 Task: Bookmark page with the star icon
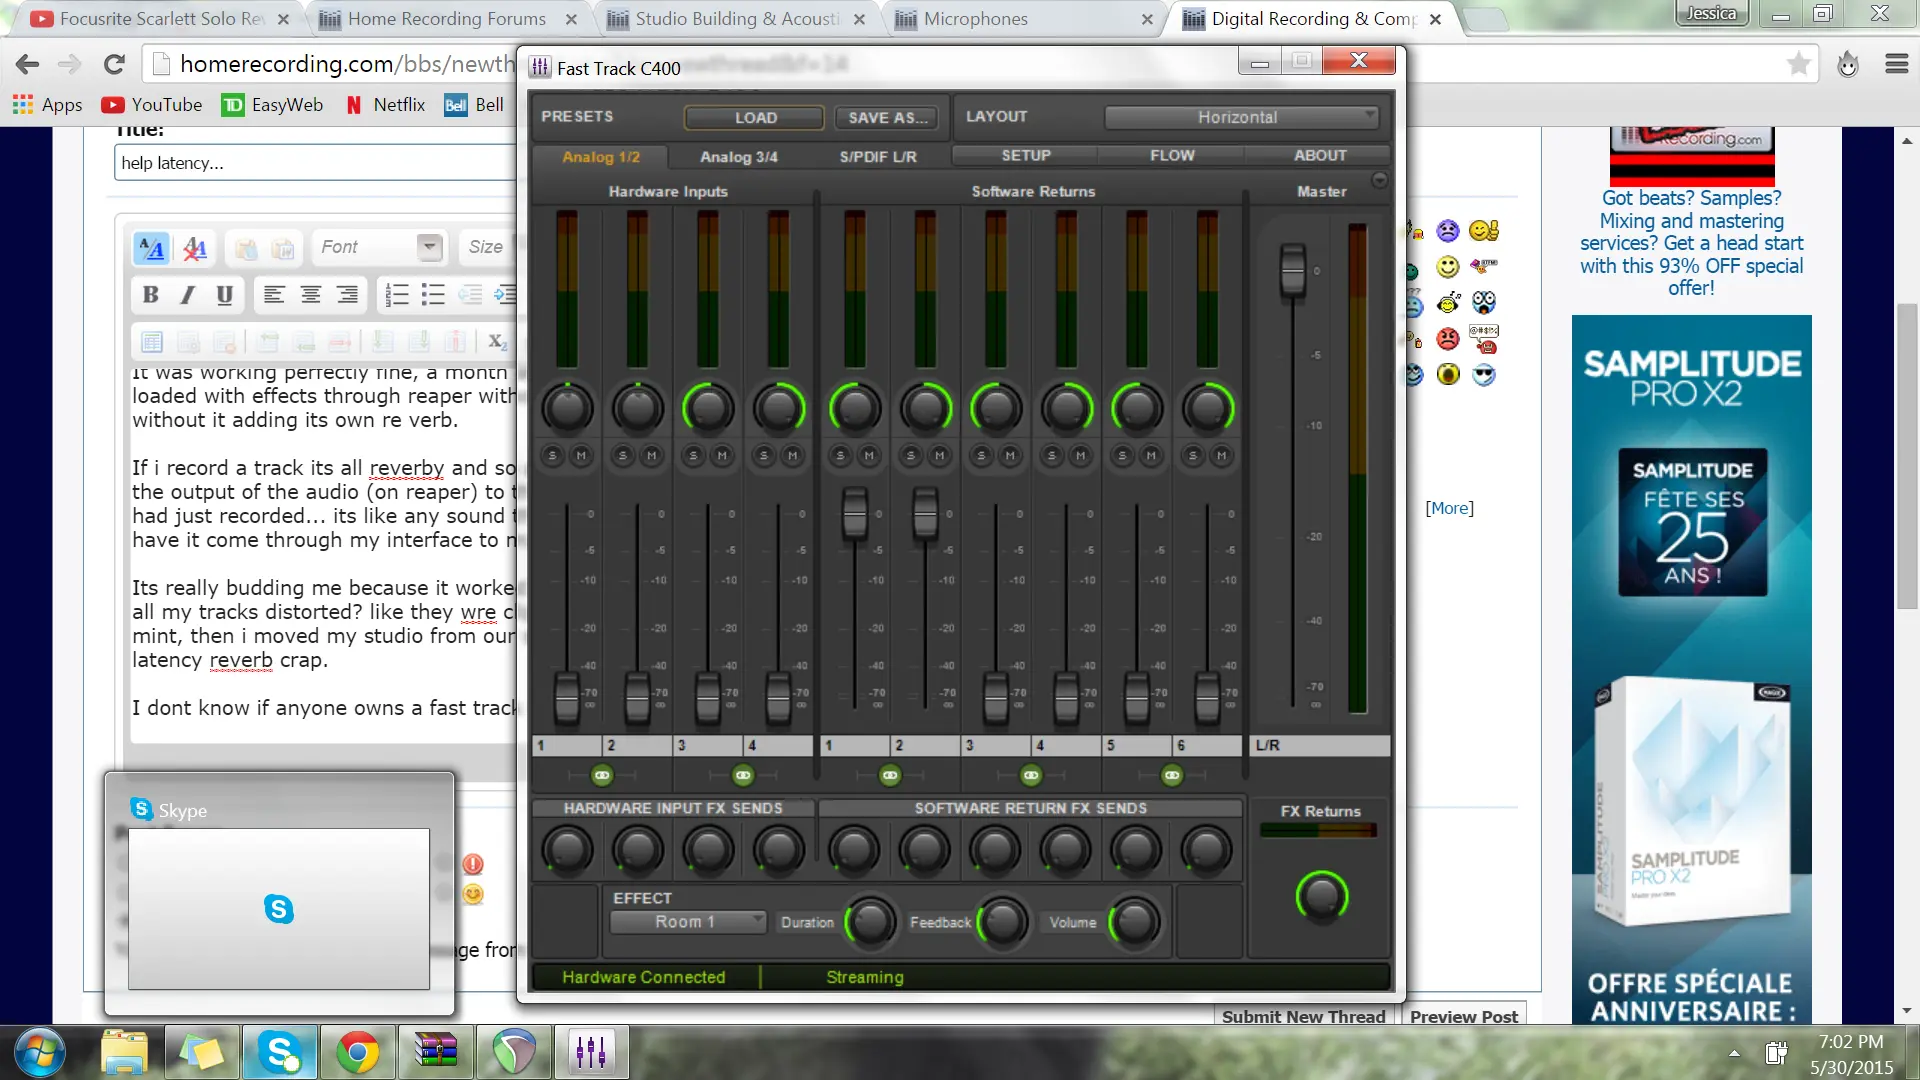point(1798,65)
